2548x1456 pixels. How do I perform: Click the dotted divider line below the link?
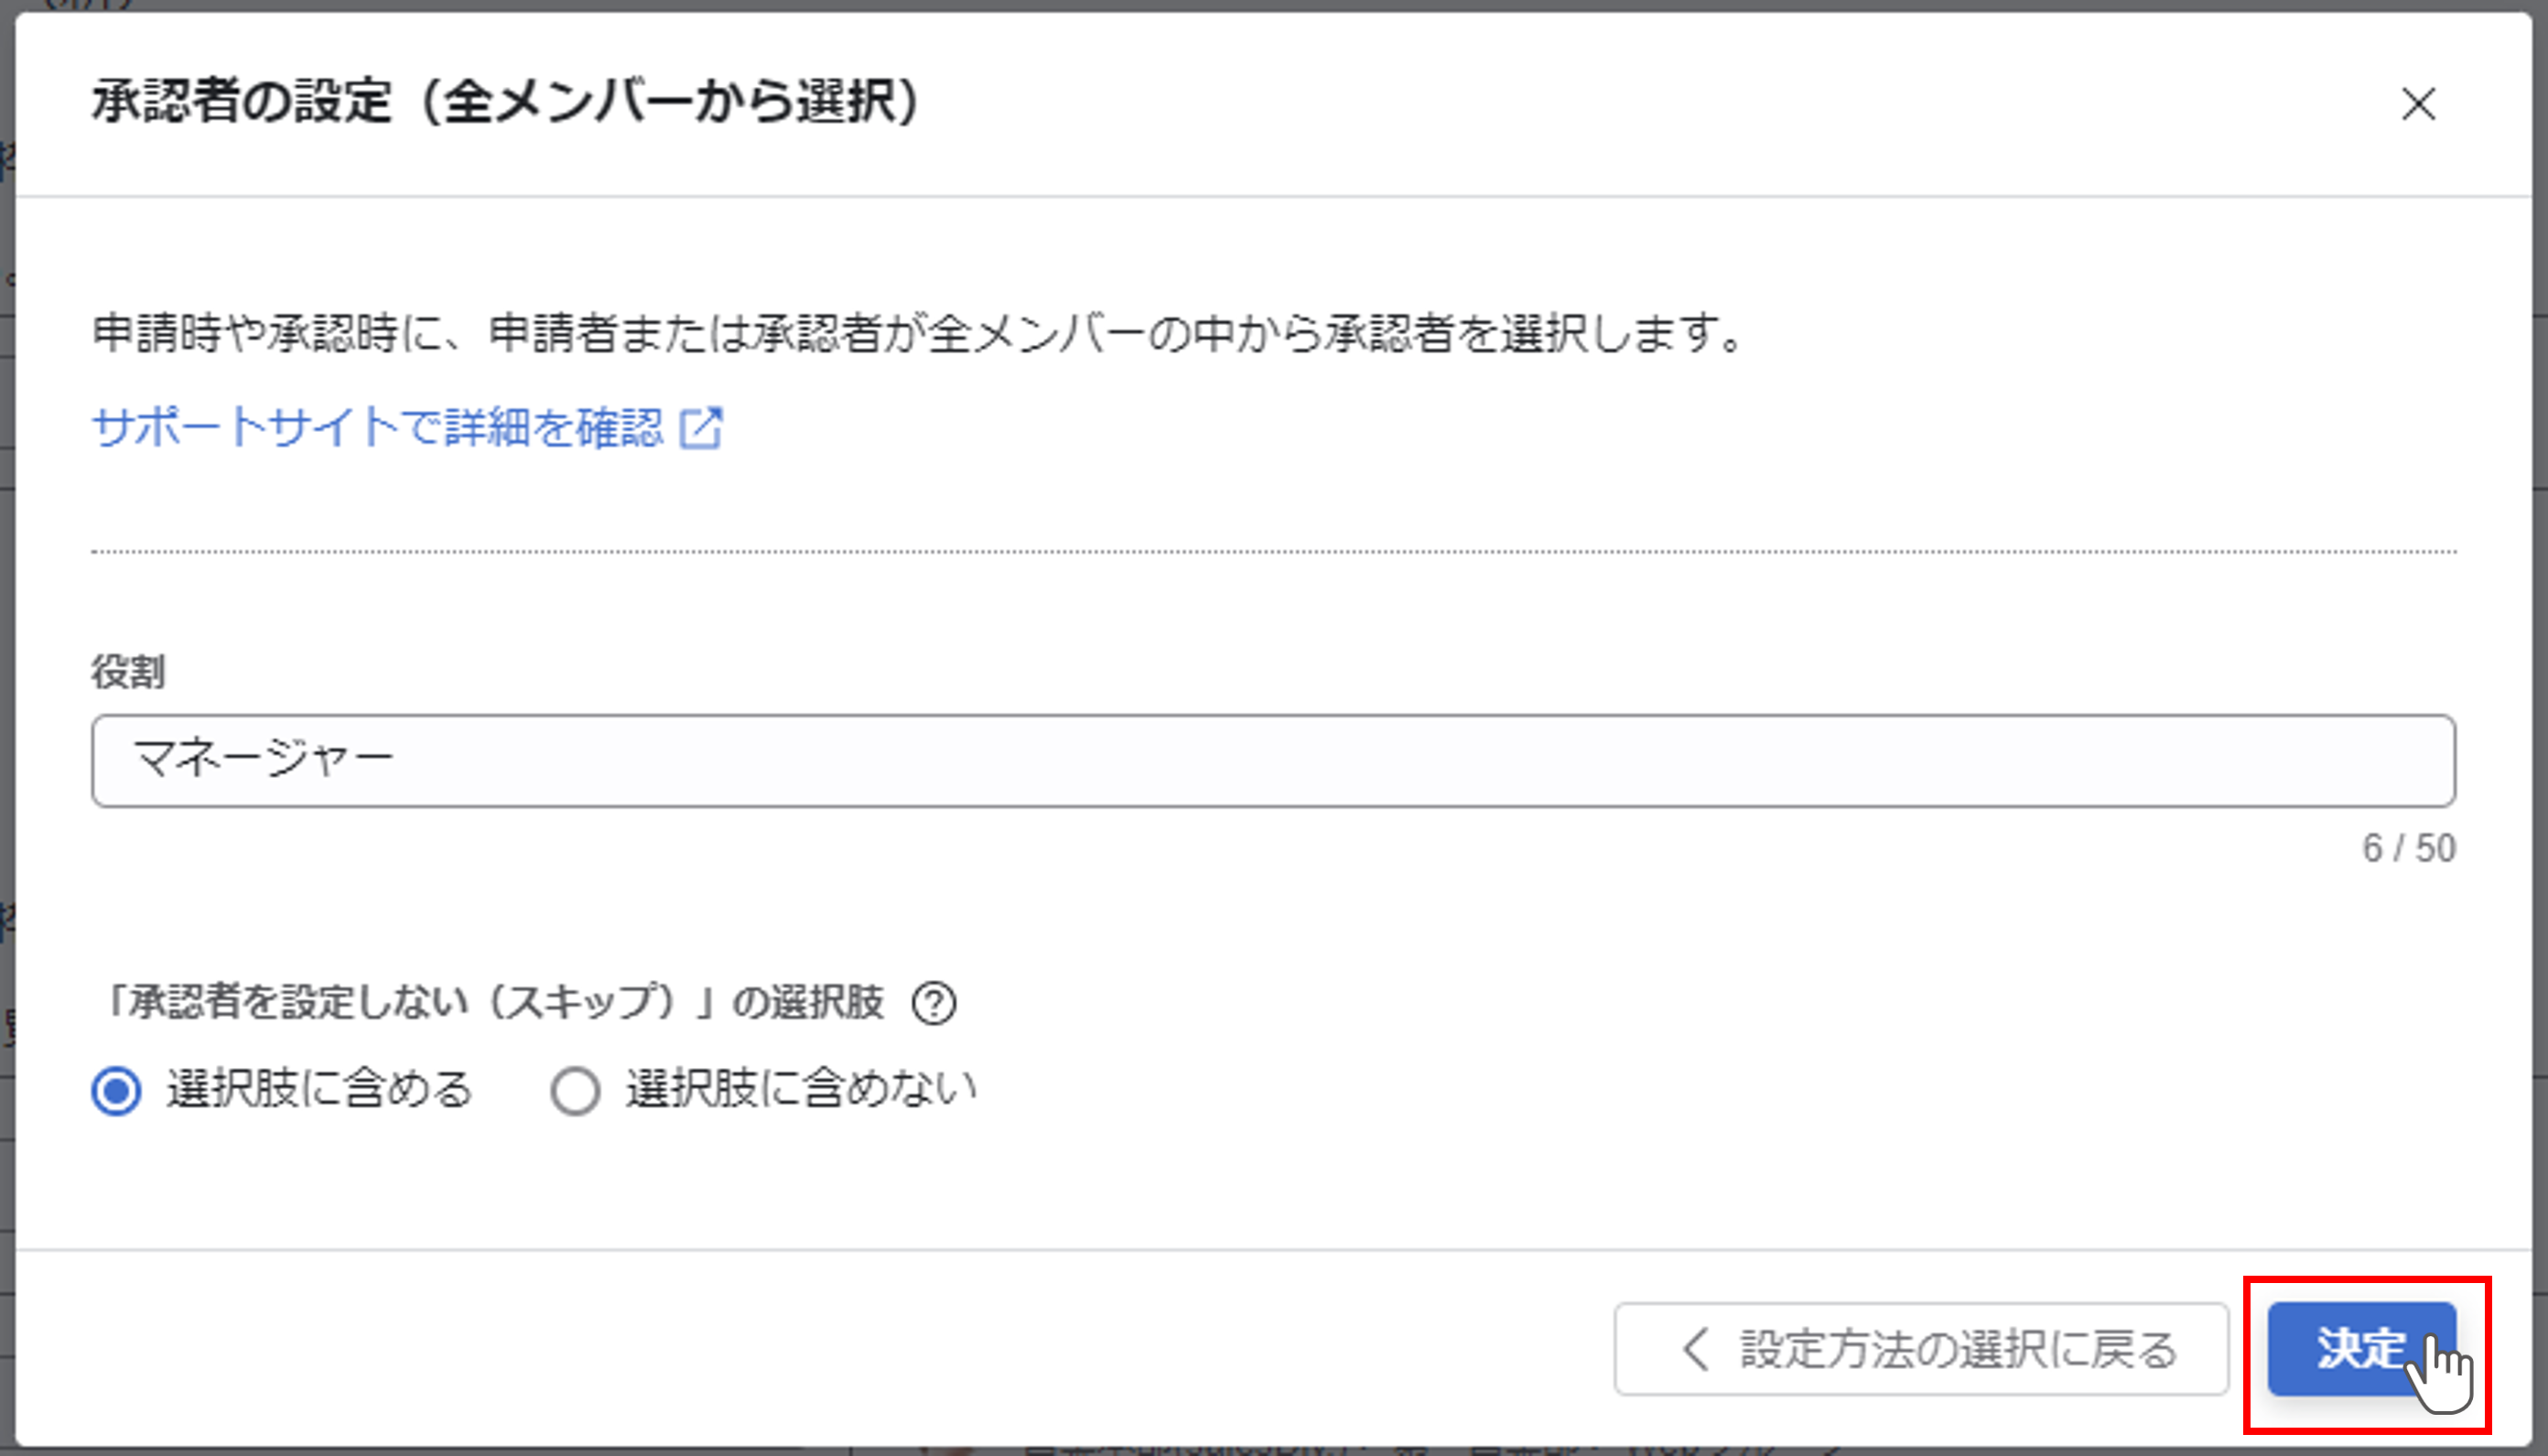1273,551
